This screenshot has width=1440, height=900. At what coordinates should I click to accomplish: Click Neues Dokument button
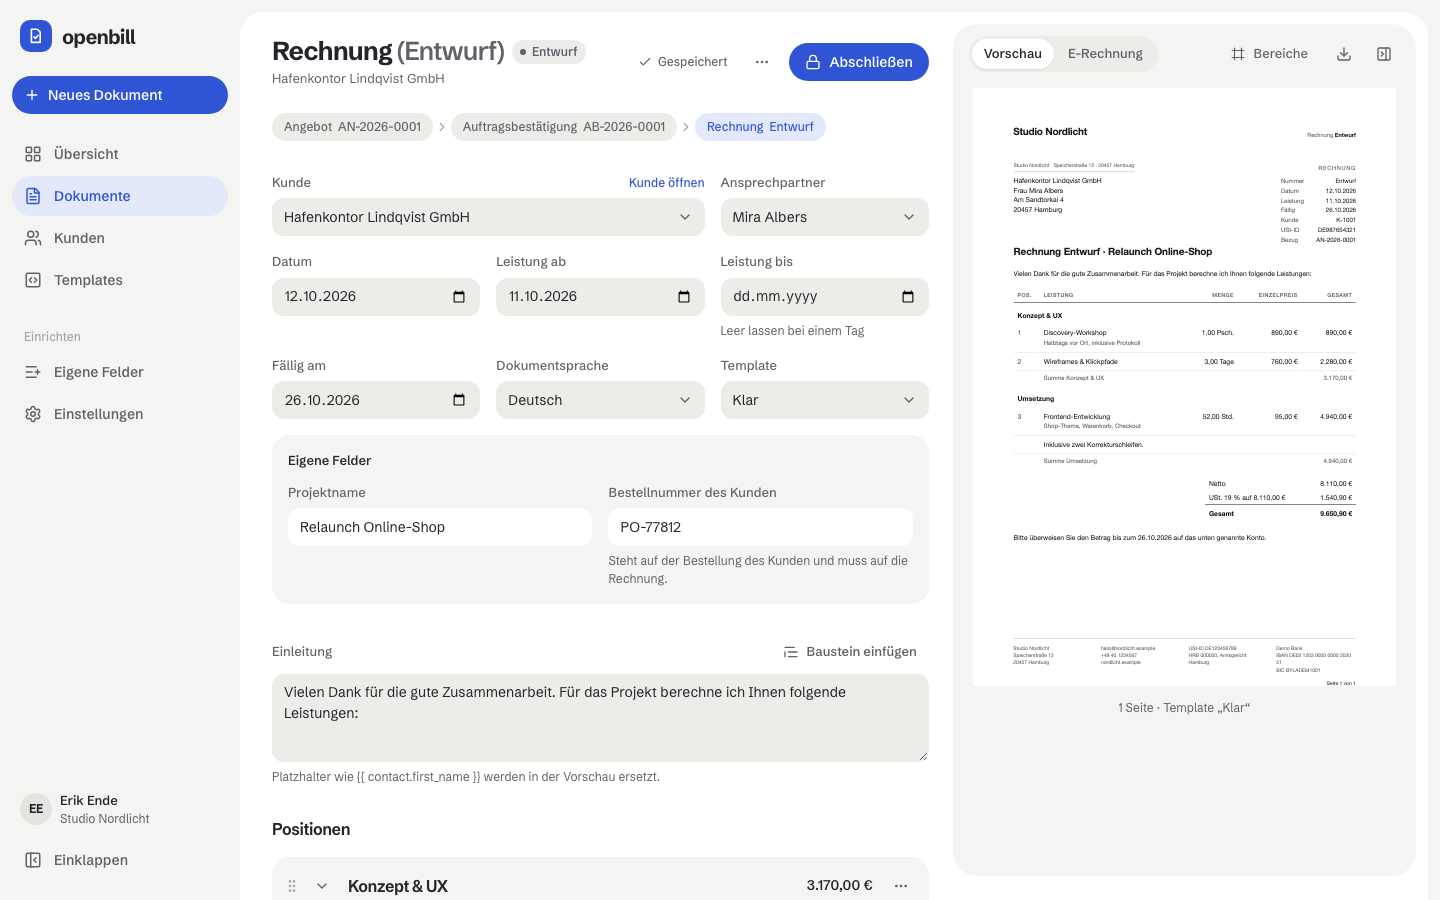[x=120, y=95]
